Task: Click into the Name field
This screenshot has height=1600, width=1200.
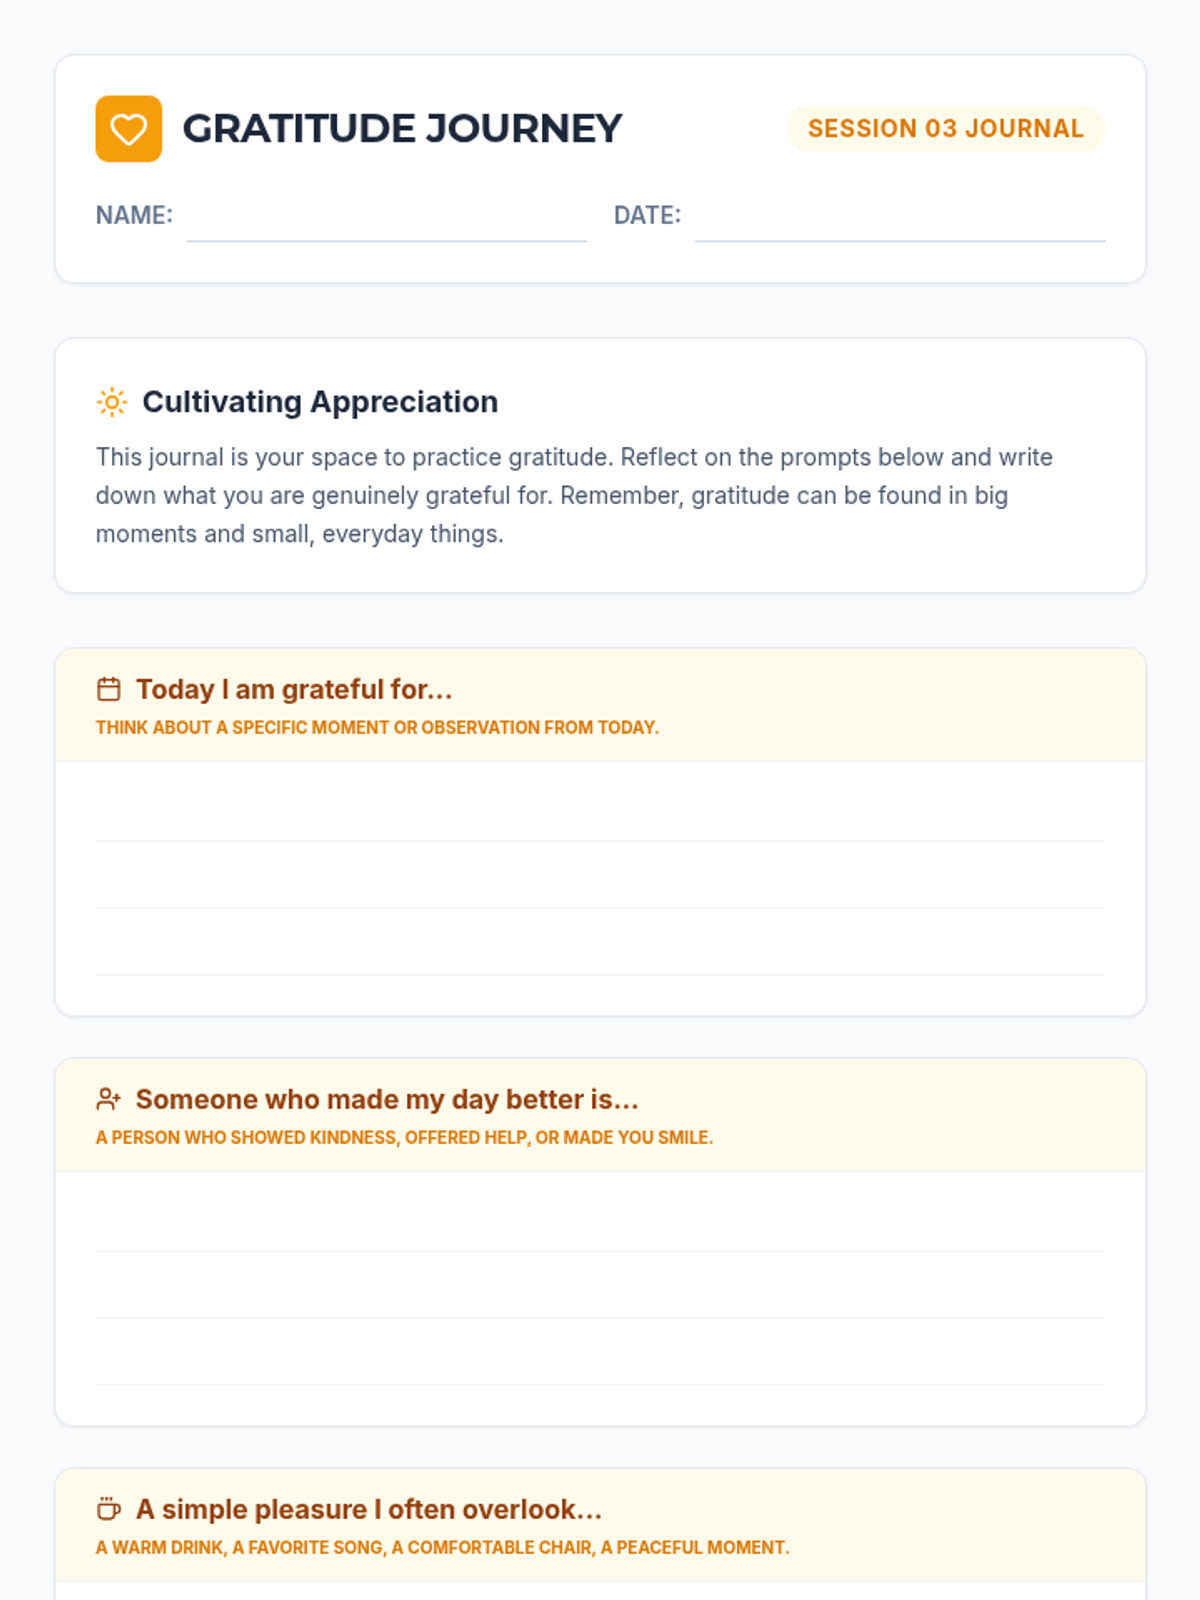Action: (x=386, y=218)
